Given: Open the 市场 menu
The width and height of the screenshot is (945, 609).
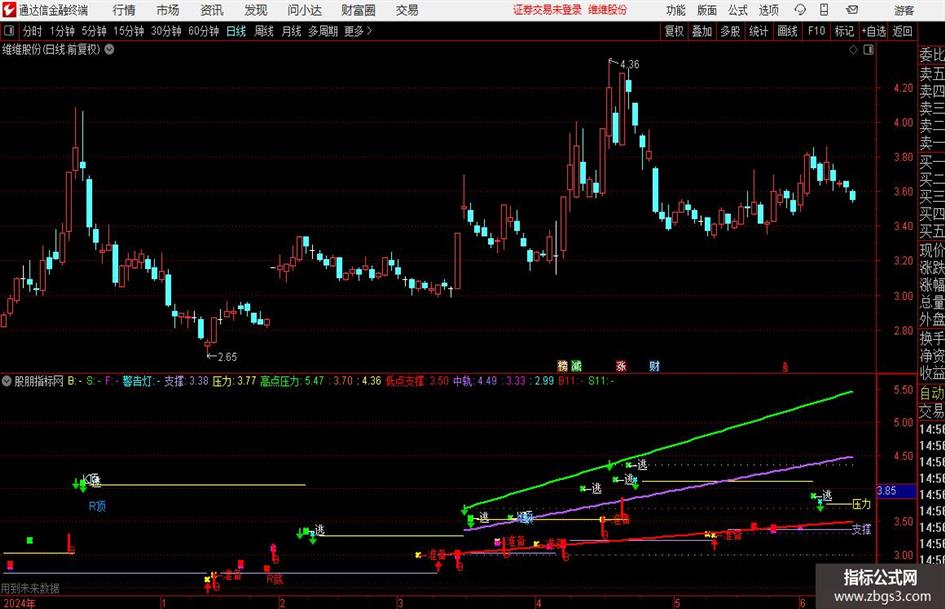Looking at the screenshot, I should [168, 10].
